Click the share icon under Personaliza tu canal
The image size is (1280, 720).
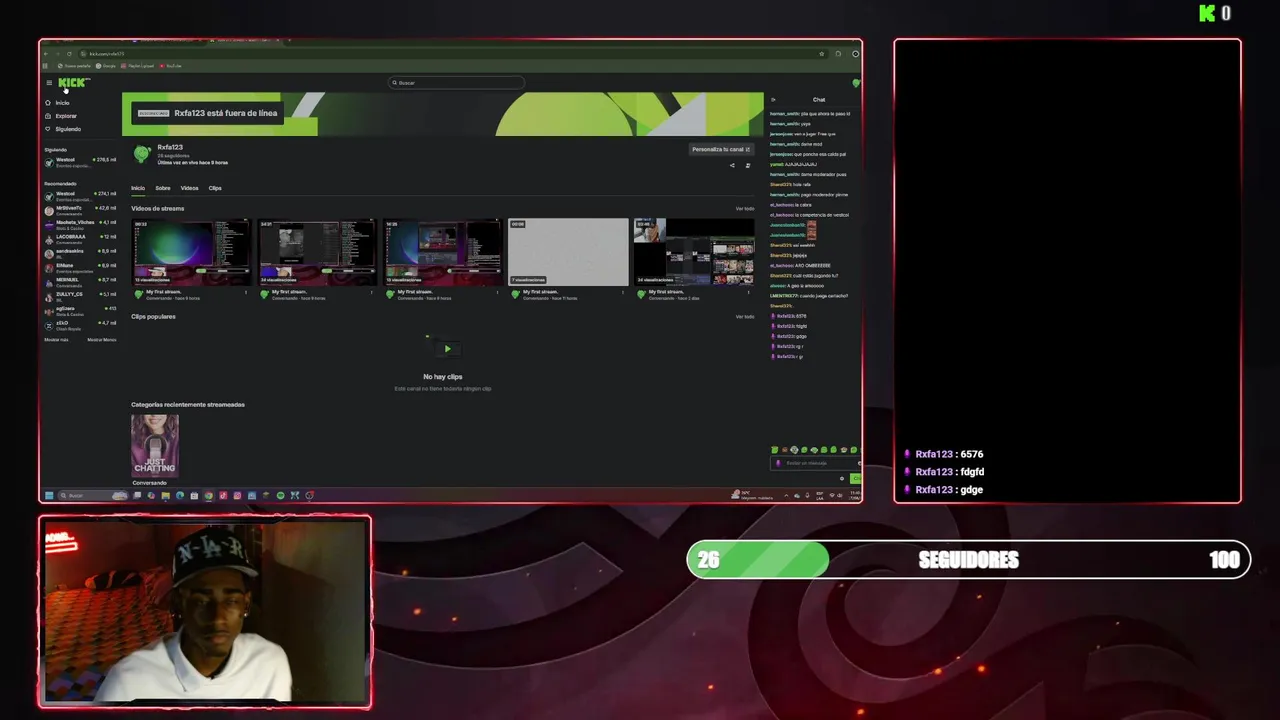point(732,166)
